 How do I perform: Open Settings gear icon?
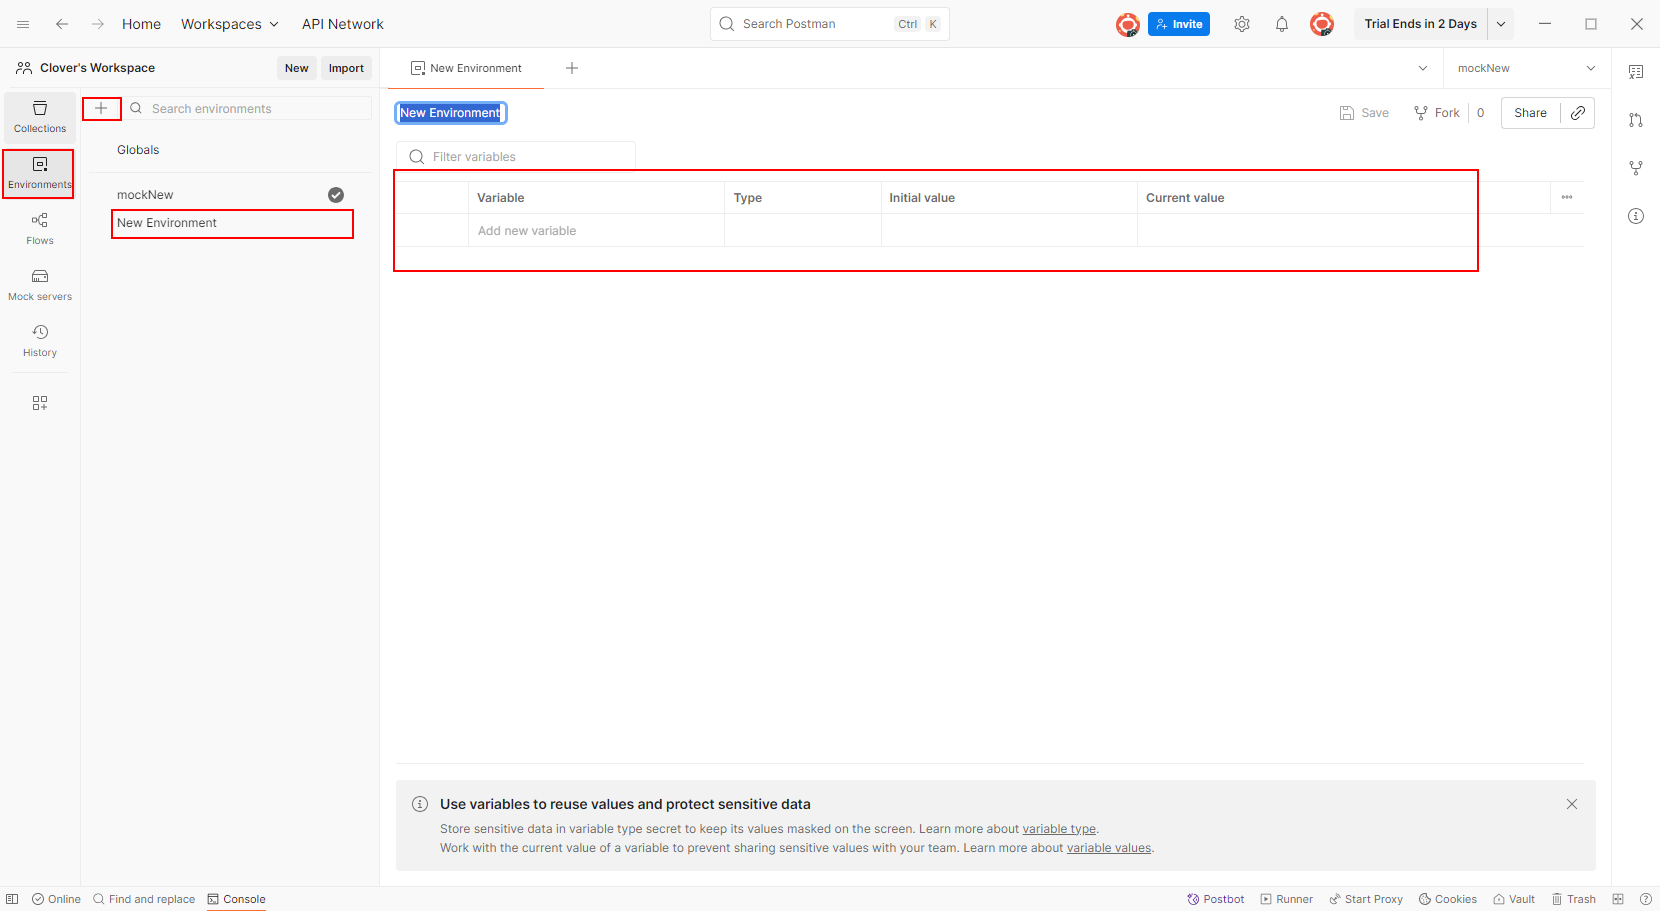[1242, 24]
